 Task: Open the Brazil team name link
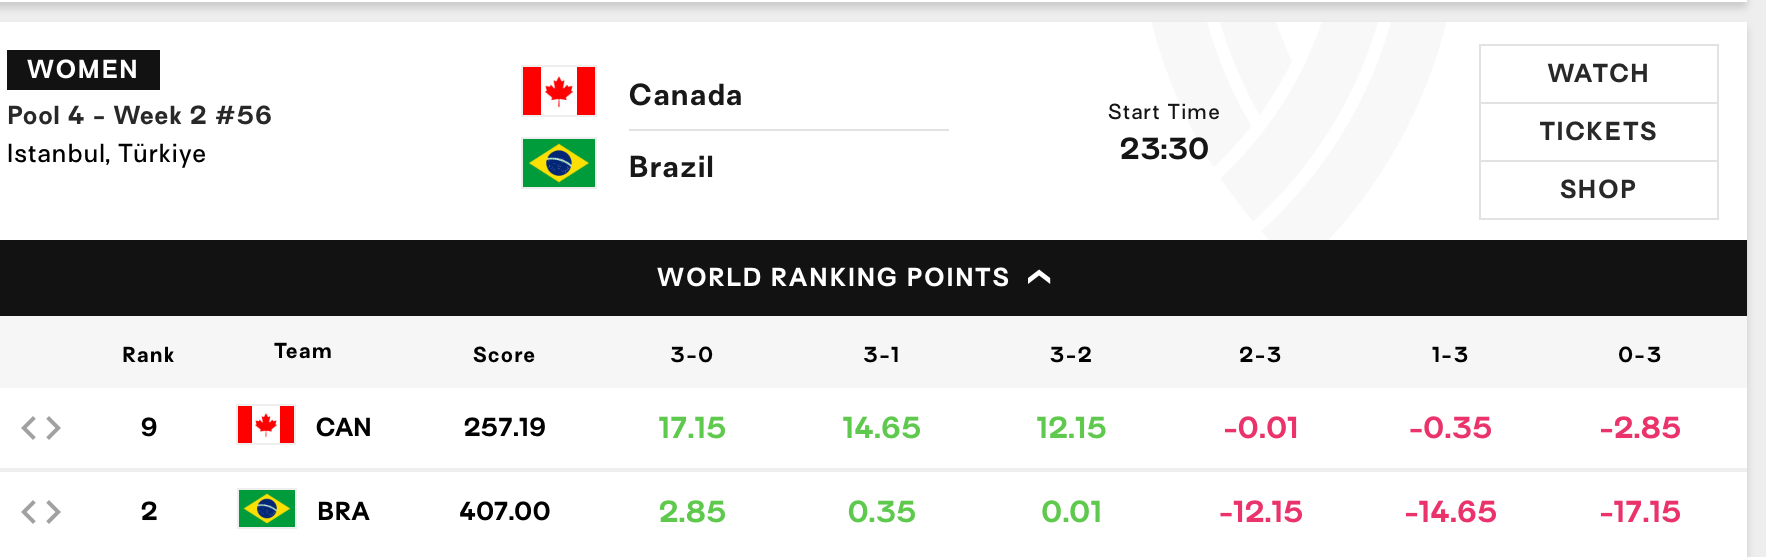[x=671, y=167]
